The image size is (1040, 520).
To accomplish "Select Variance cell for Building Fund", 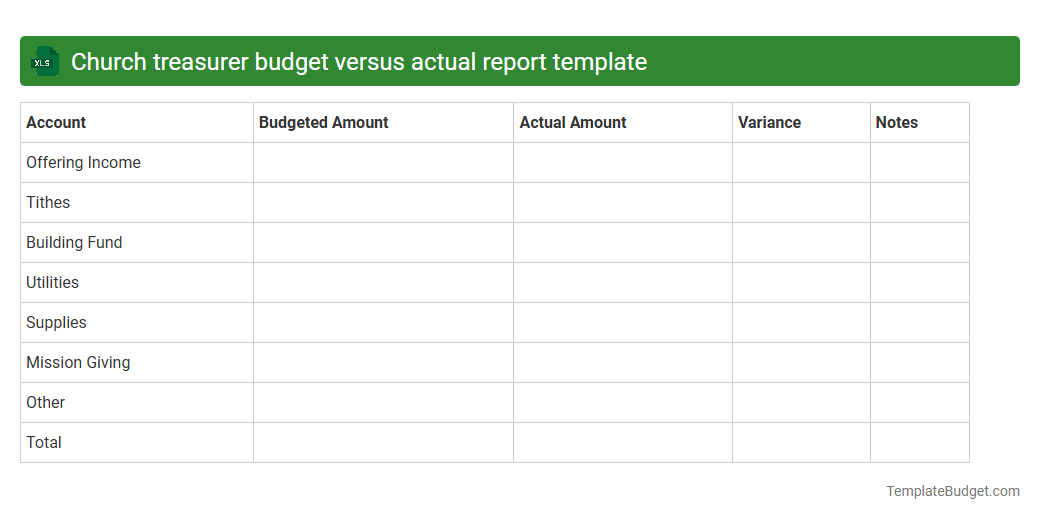I will pos(801,243).
